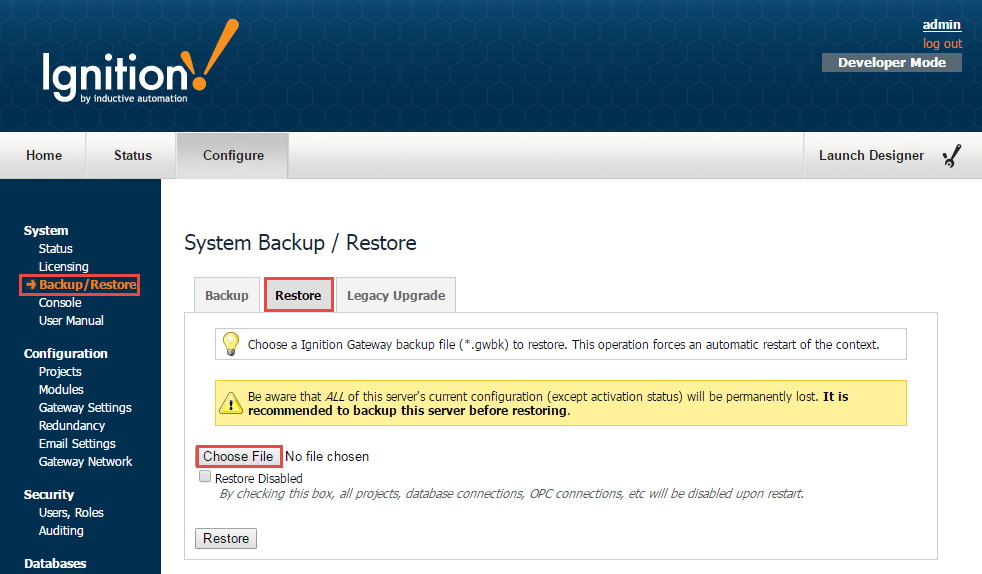982x574 pixels.
Task: Open Console in the sidebar
Action: (60, 302)
